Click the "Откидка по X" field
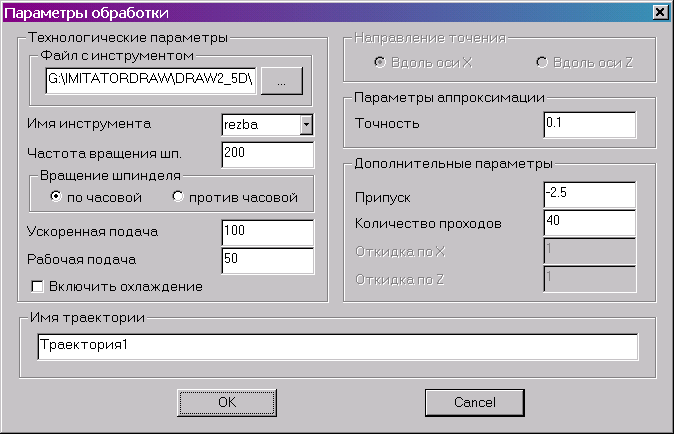 pos(589,251)
